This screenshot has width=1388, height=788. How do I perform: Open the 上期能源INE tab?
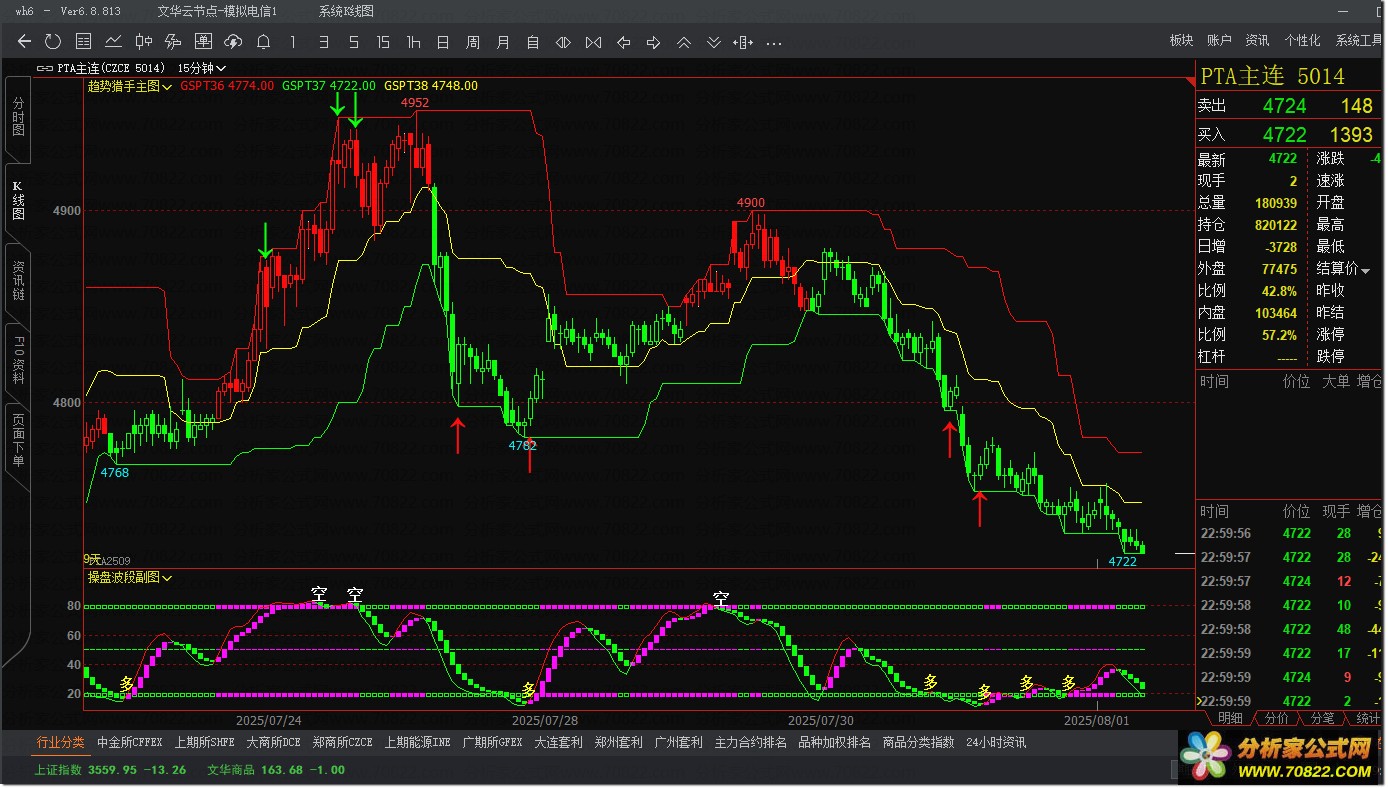coord(417,743)
